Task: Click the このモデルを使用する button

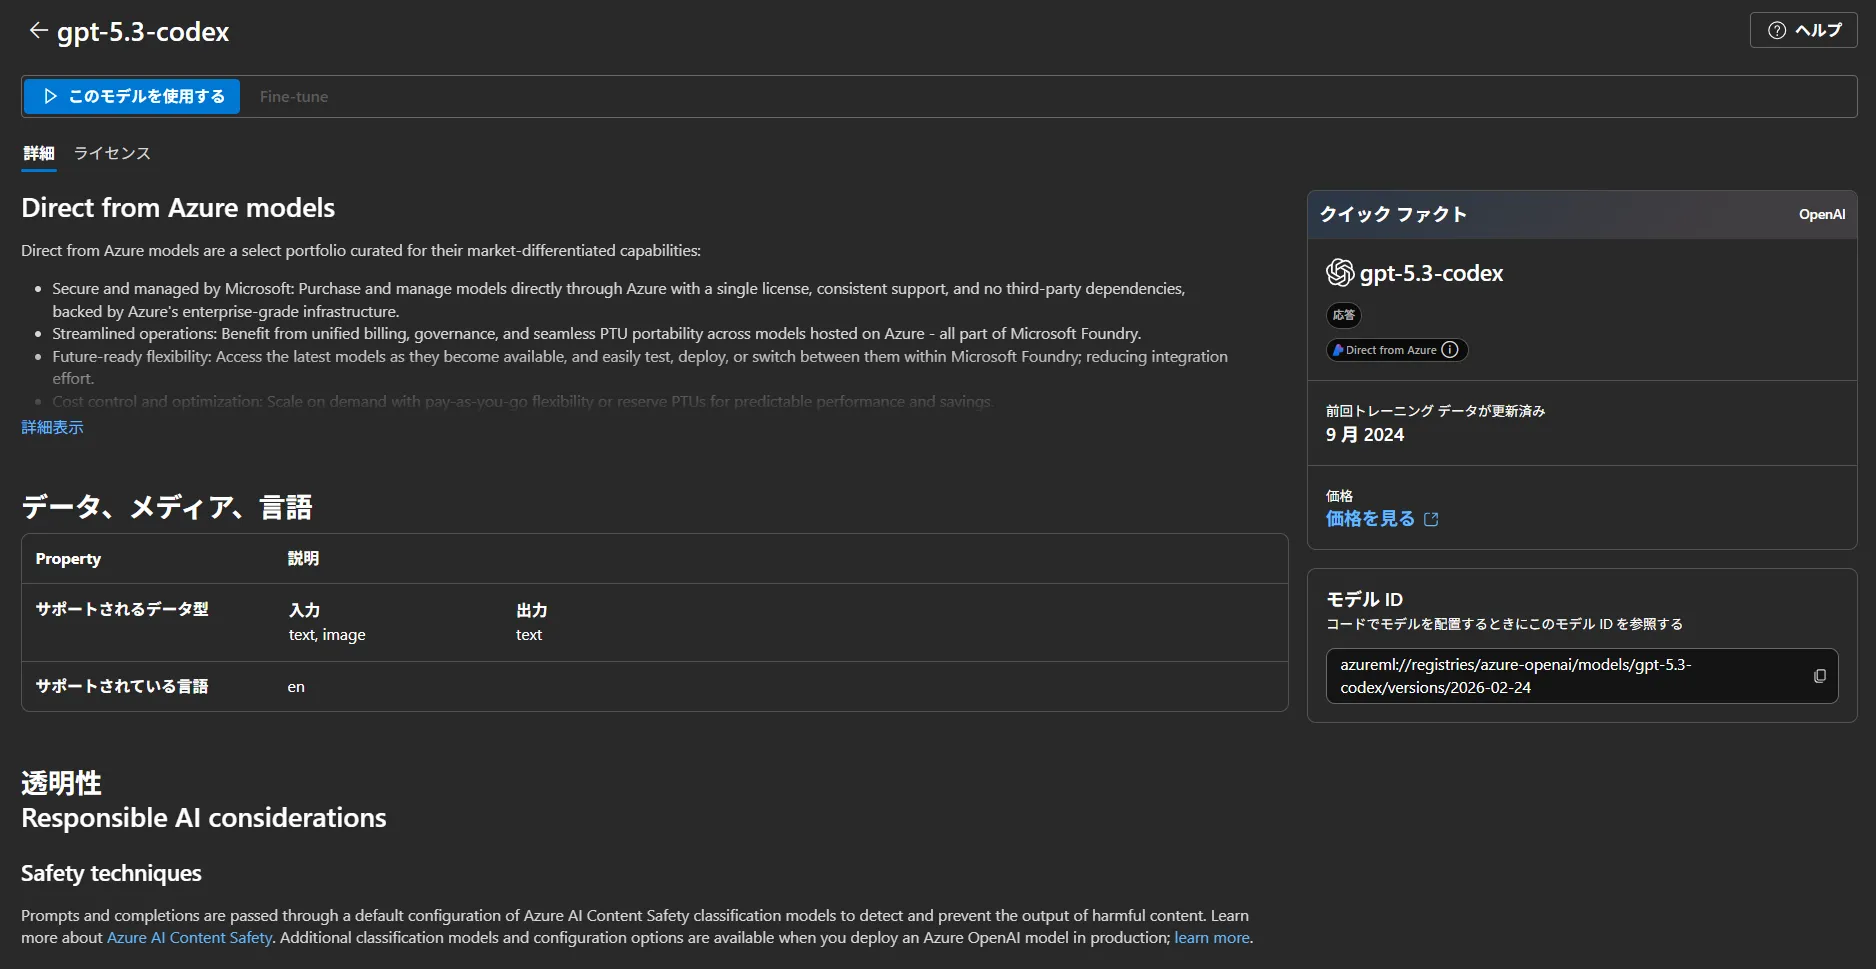Action: coord(132,96)
